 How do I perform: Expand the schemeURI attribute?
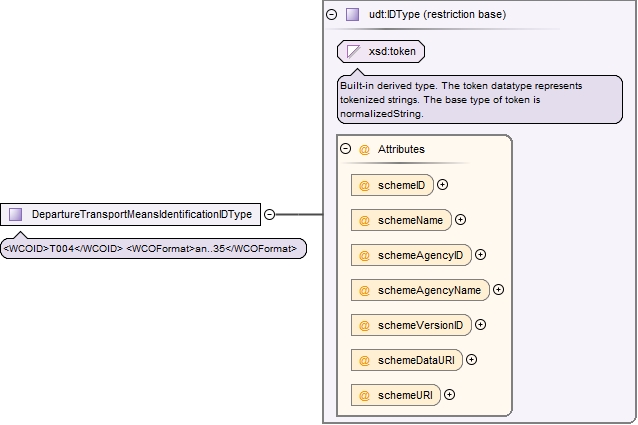coord(449,394)
